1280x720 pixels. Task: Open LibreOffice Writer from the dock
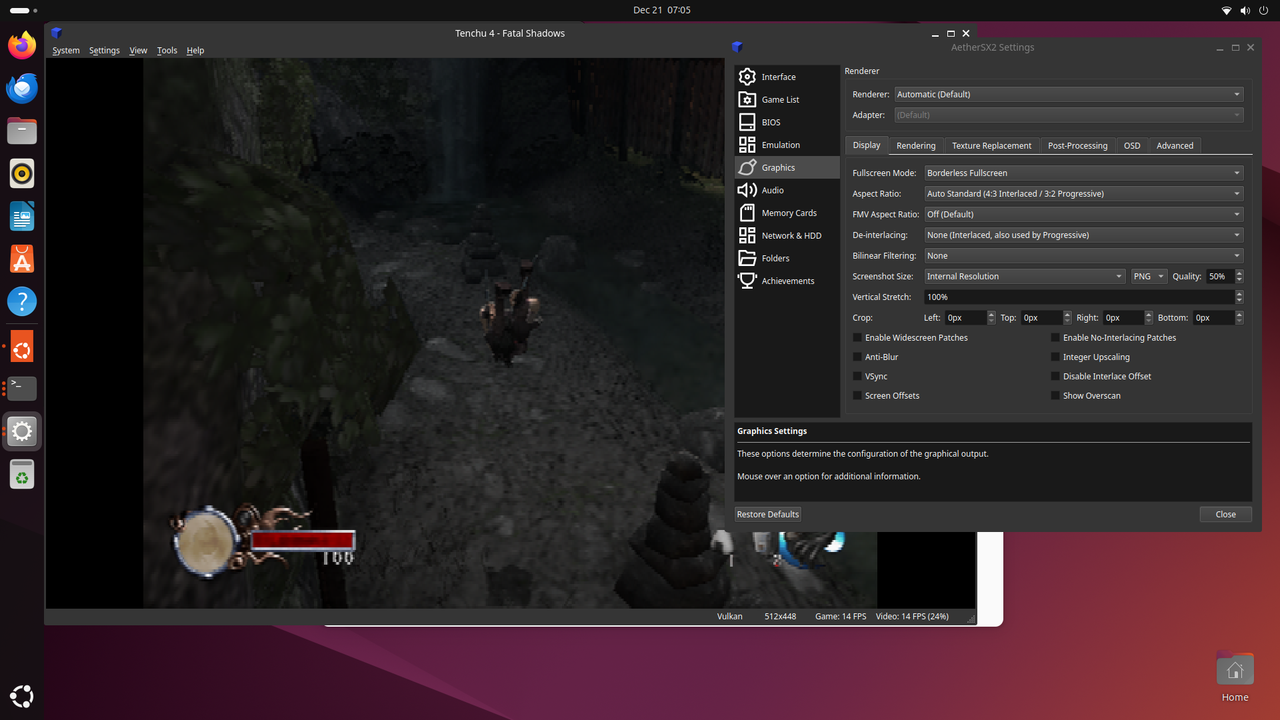[22, 216]
